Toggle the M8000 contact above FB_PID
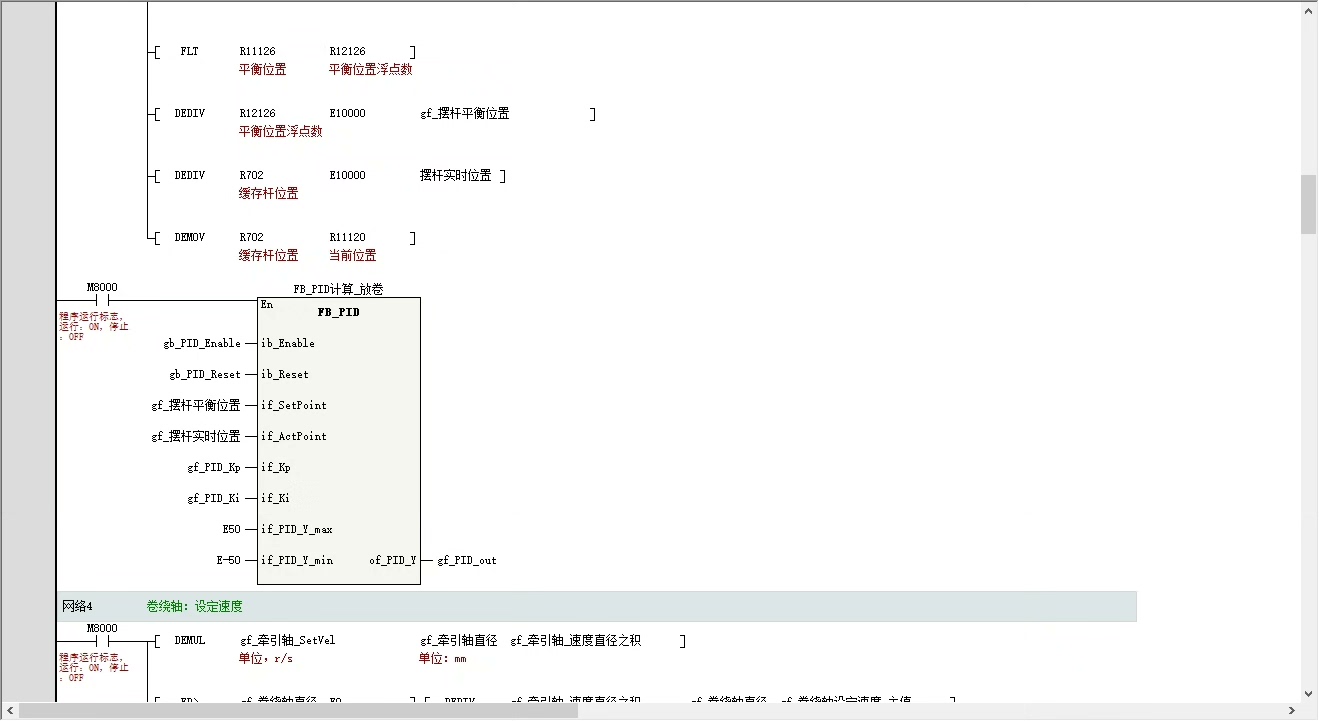 tap(101, 298)
